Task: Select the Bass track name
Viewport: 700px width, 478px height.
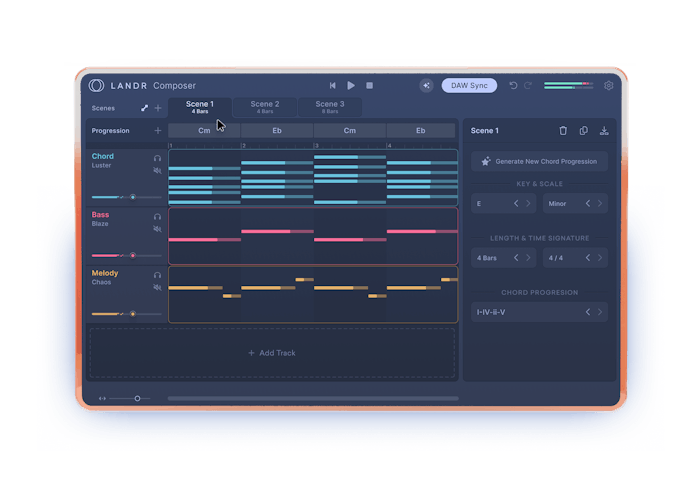Action: pos(100,215)
